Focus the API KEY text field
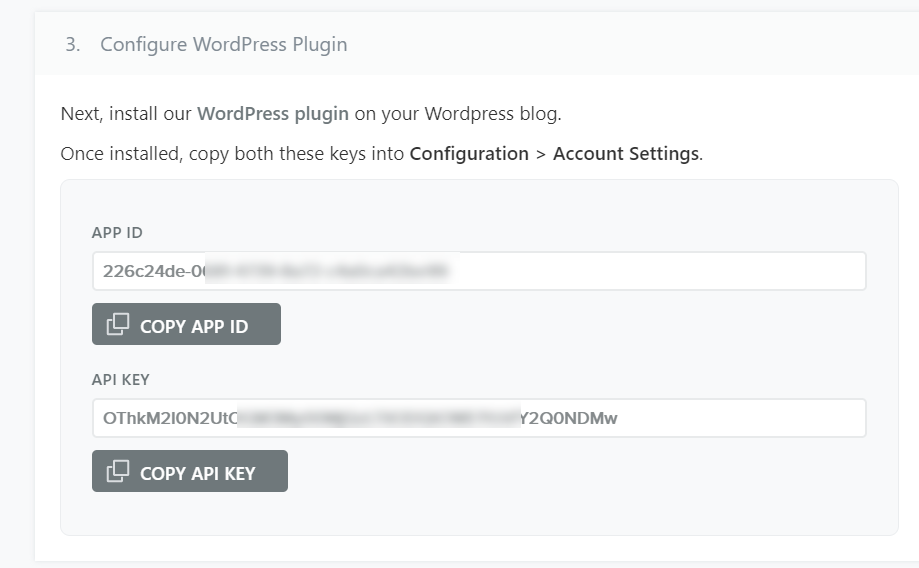 coord(740,418)
